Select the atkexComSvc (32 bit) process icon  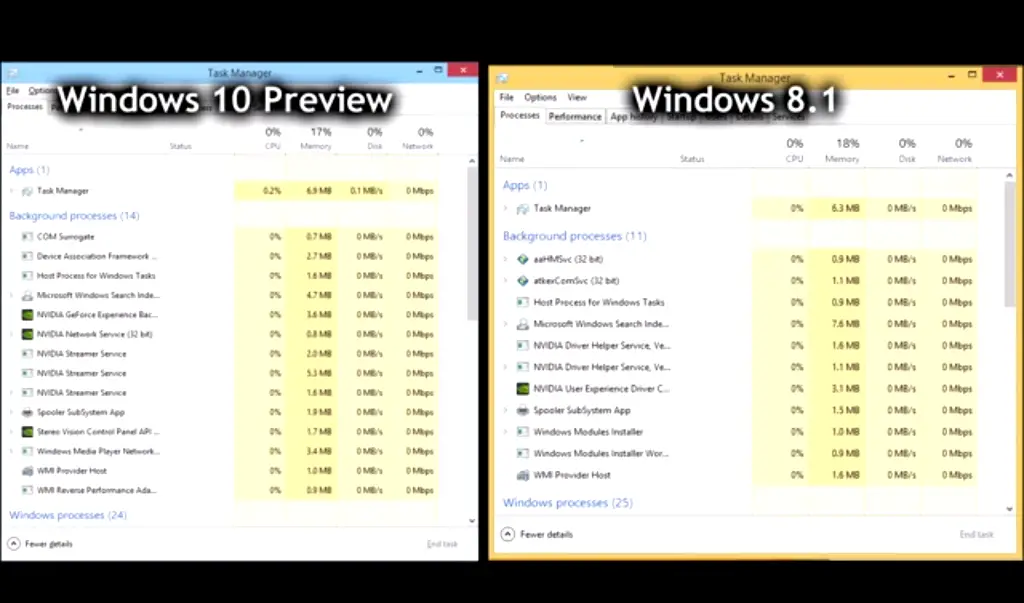coord(522,281)
